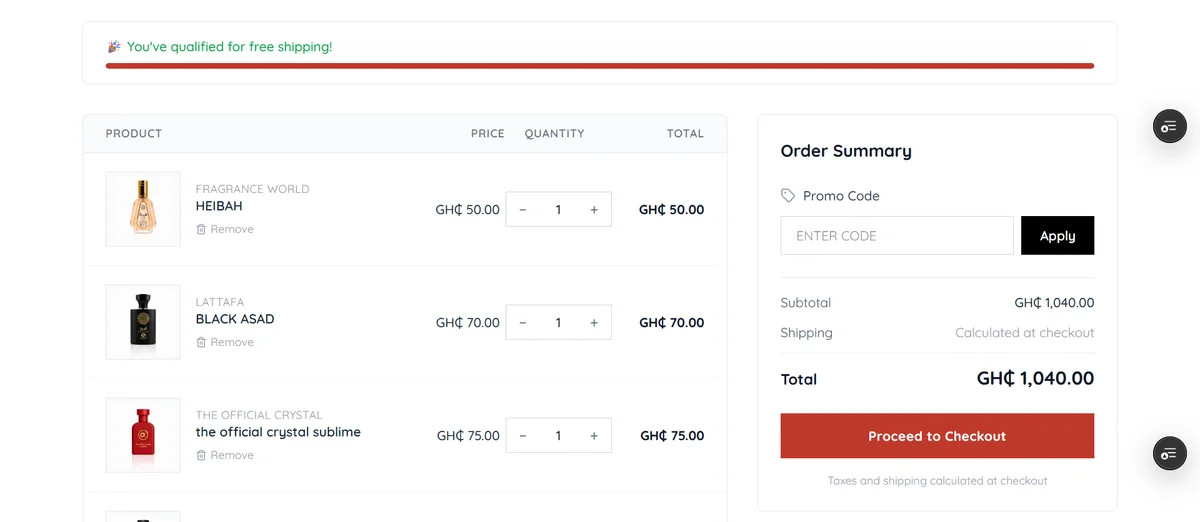Open HEIBAH product thumbnail
Image resolution: width=1200 pixels, height=522 pixels.
pyautogui.click(x=143, y=209)
